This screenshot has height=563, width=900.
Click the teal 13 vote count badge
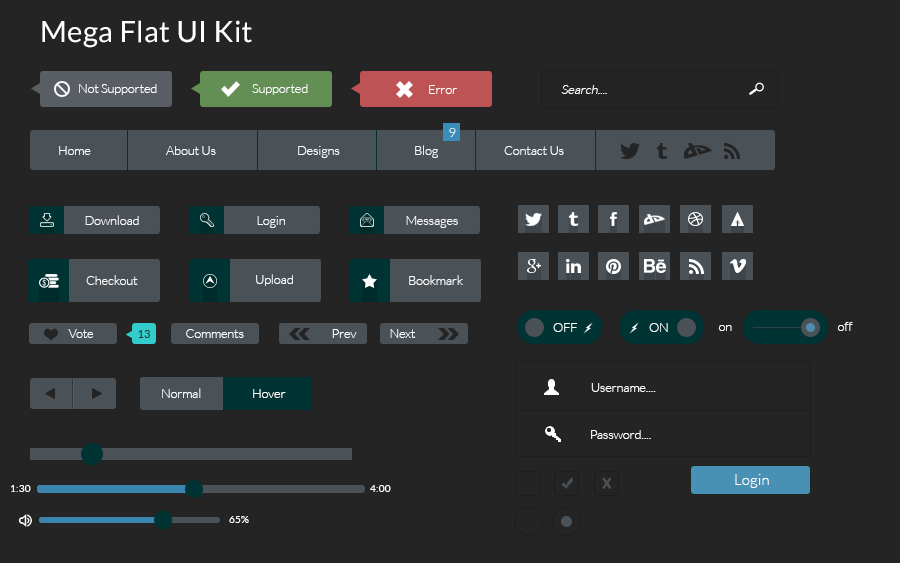pyautogui.click(x=143, y=334)
